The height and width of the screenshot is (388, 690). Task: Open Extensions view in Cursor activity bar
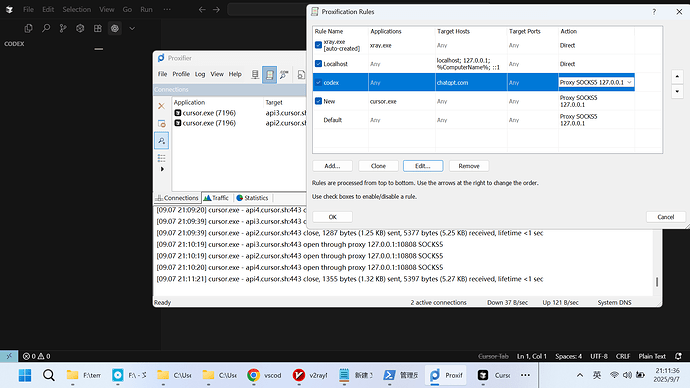pos(98,29)
